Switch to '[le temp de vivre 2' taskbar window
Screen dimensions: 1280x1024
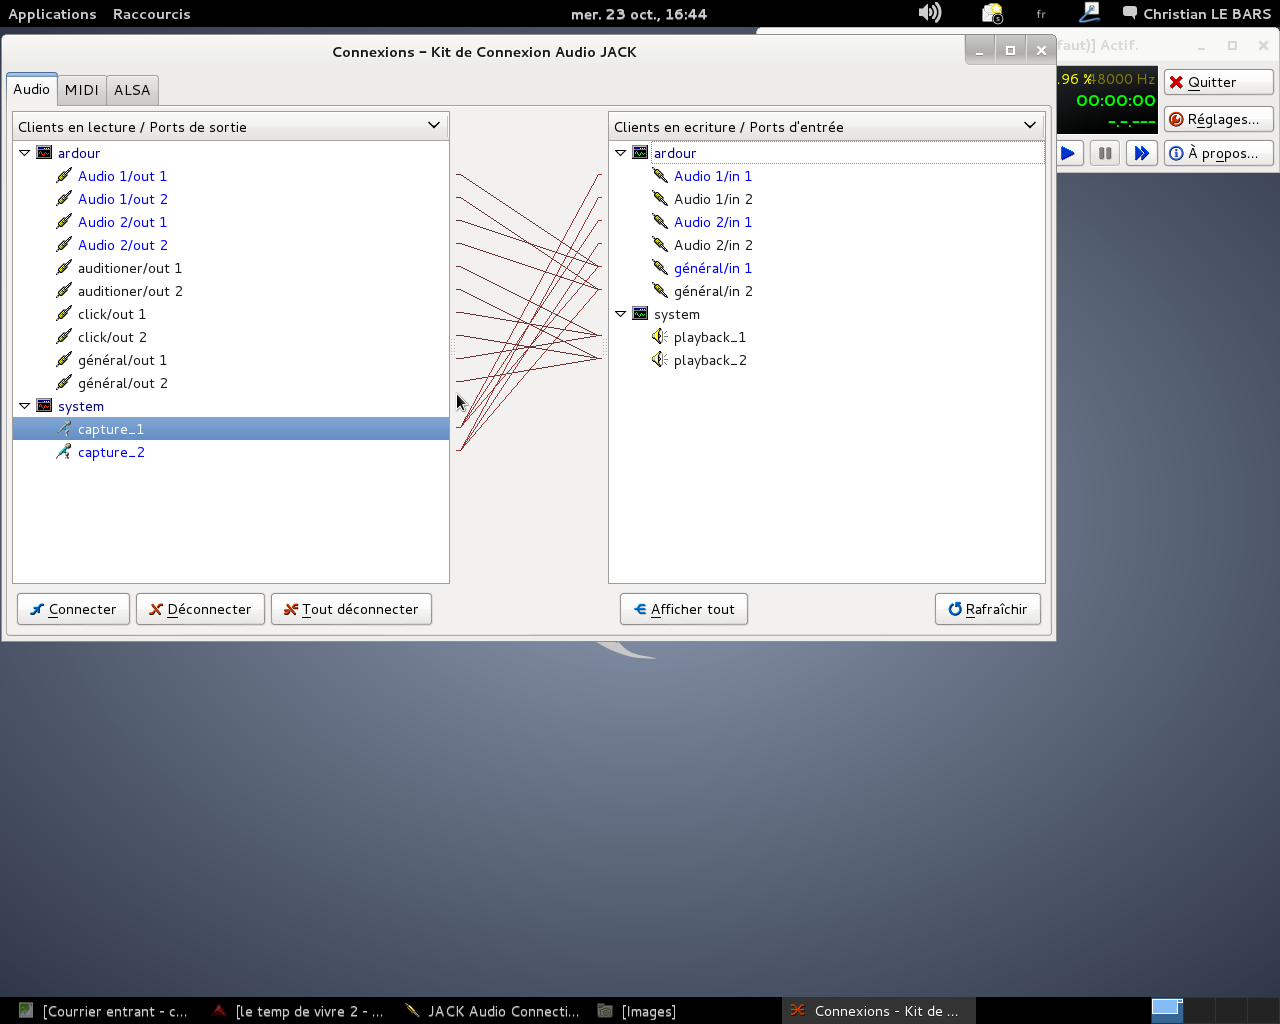tap(298, 1011)
